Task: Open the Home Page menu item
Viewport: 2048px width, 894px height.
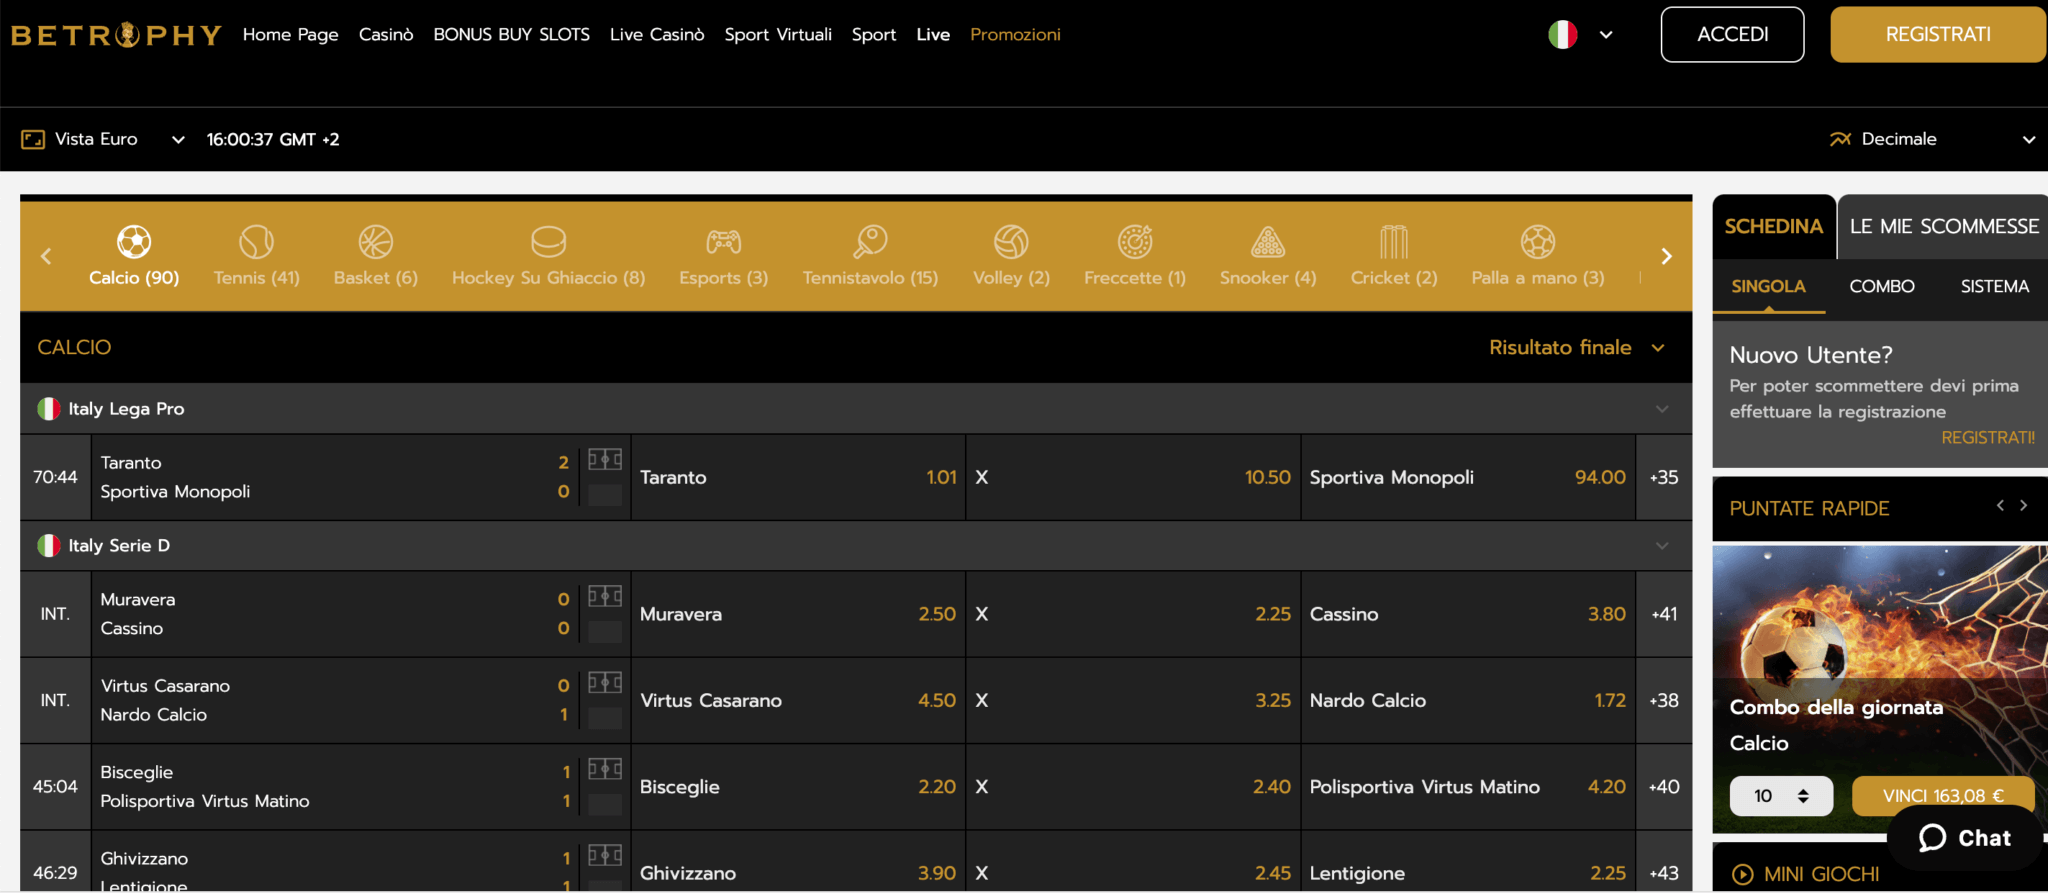Action: tap(291, 34)
